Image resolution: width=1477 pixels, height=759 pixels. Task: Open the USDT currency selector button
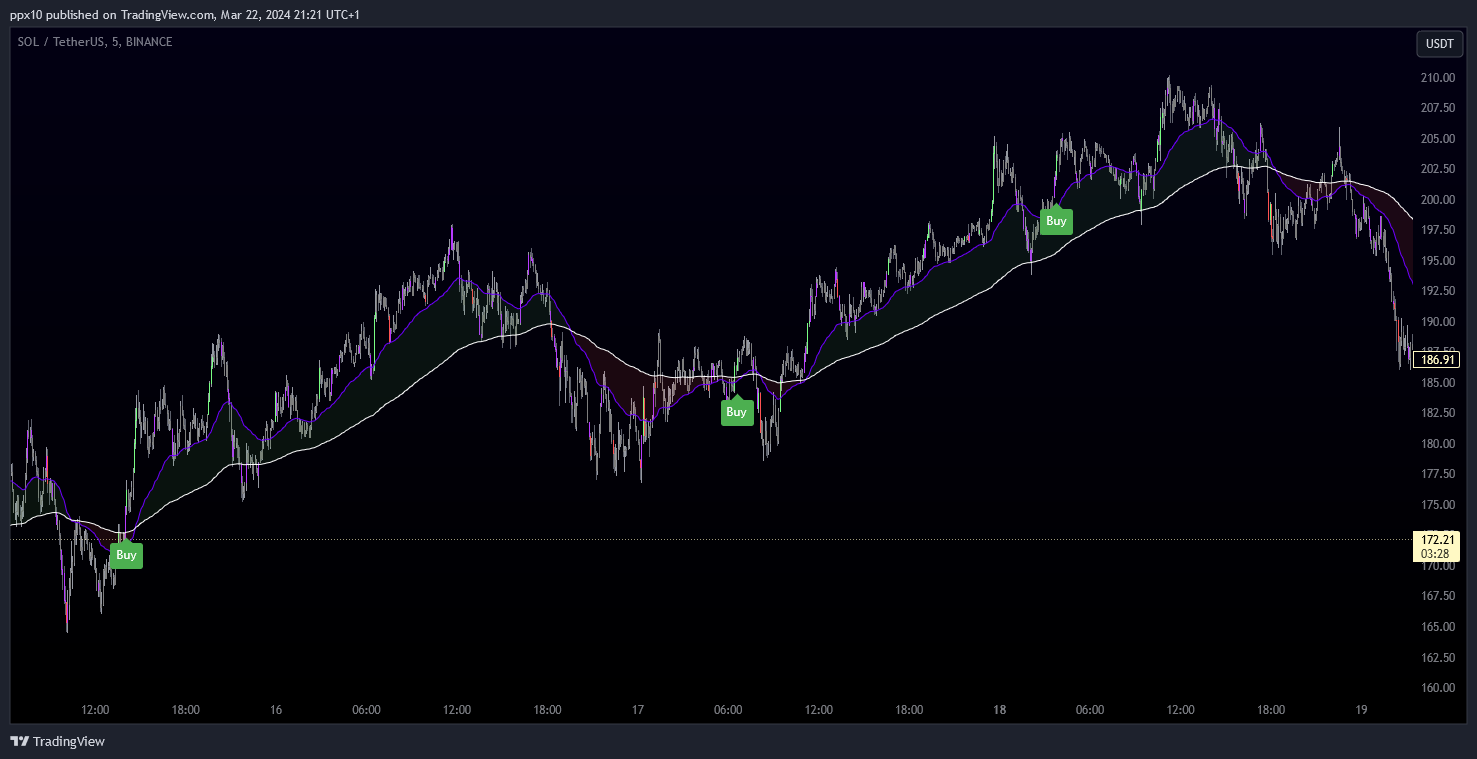pos(1439,44)
